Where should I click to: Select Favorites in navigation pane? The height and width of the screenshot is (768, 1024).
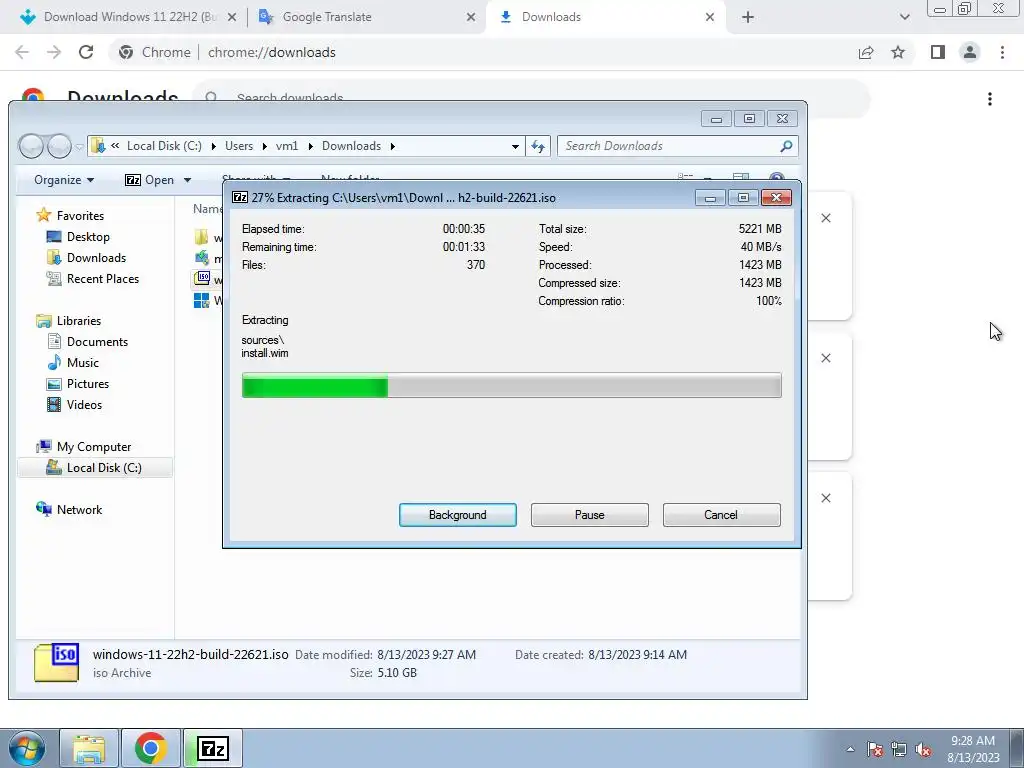pos(71,216)
